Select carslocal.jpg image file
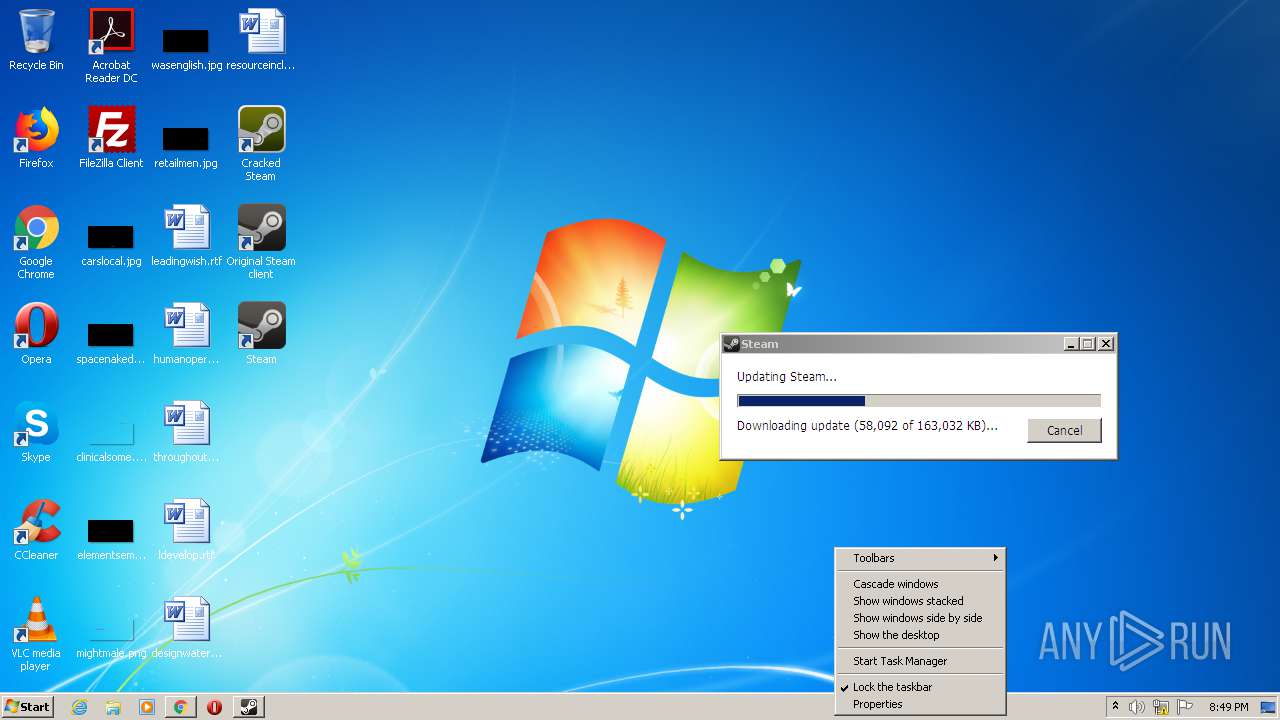This screenshot has height=720, width=1280. point(111,242)
